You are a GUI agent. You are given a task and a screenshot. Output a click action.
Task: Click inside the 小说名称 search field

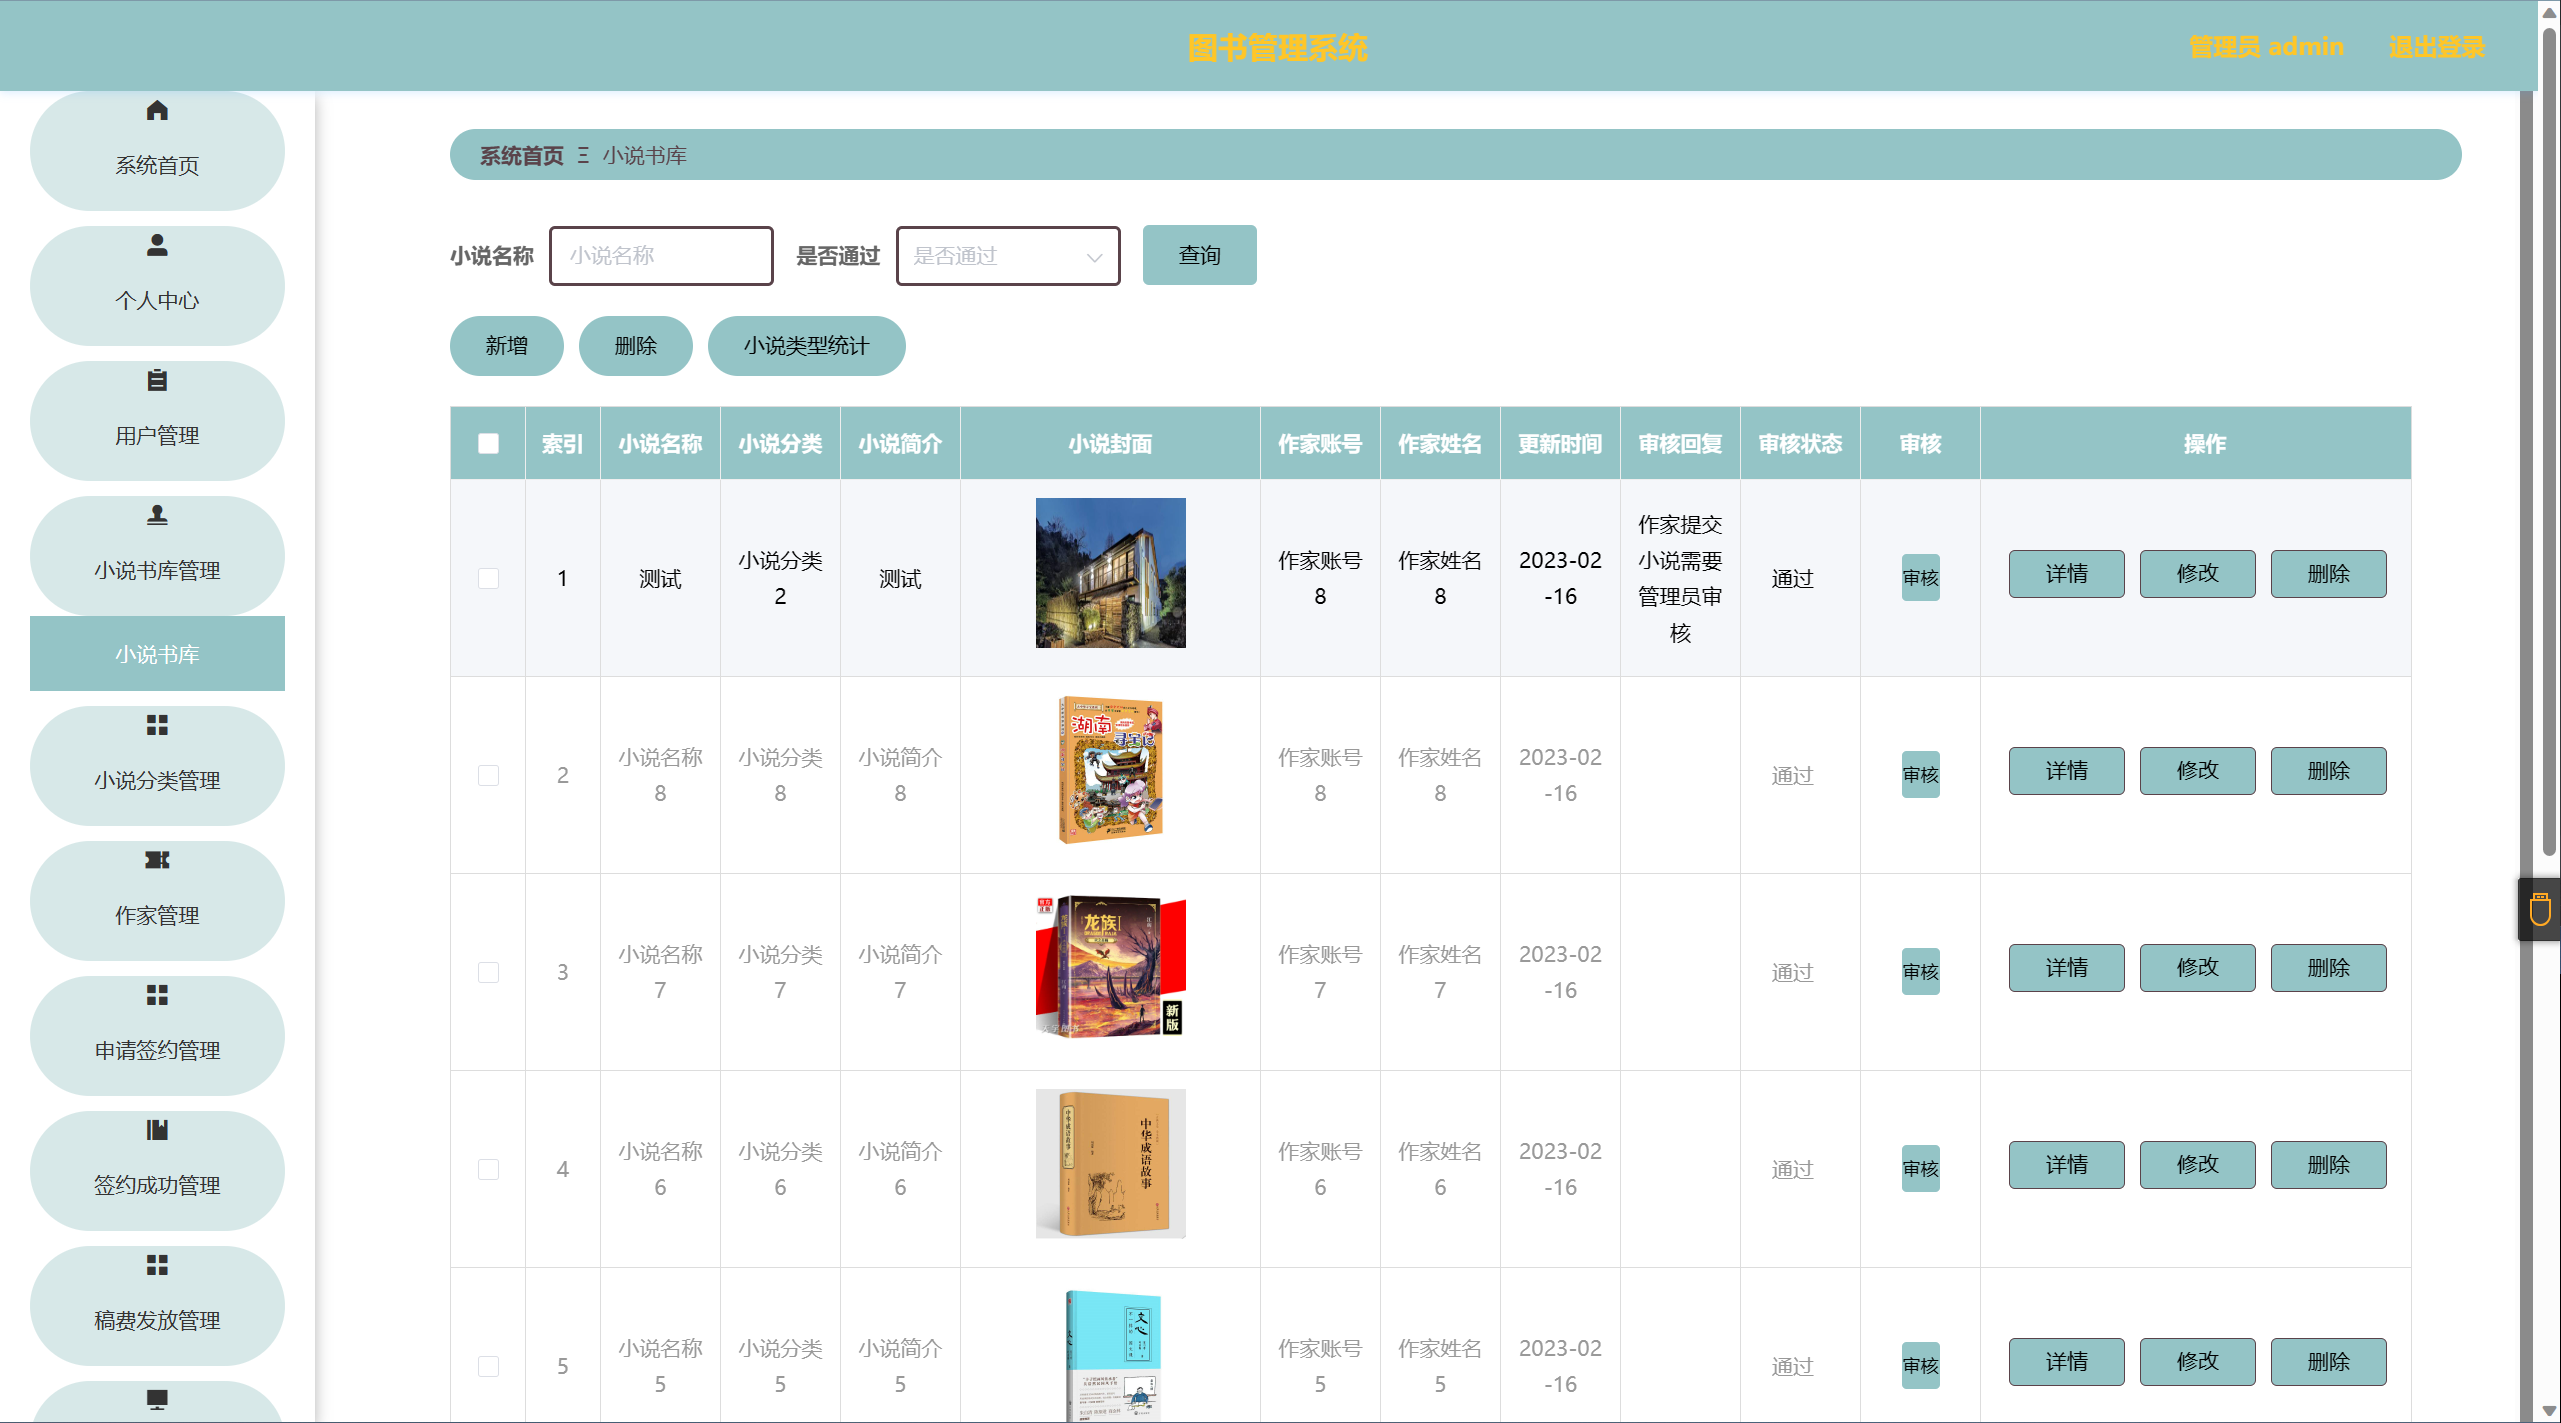click(x=661, y=256)
